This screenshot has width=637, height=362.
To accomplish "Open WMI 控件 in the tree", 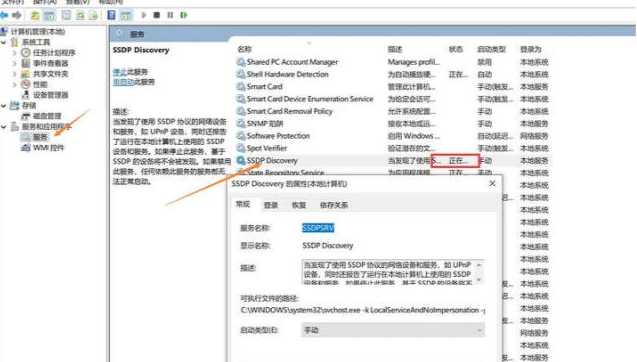I will [48, 147].
